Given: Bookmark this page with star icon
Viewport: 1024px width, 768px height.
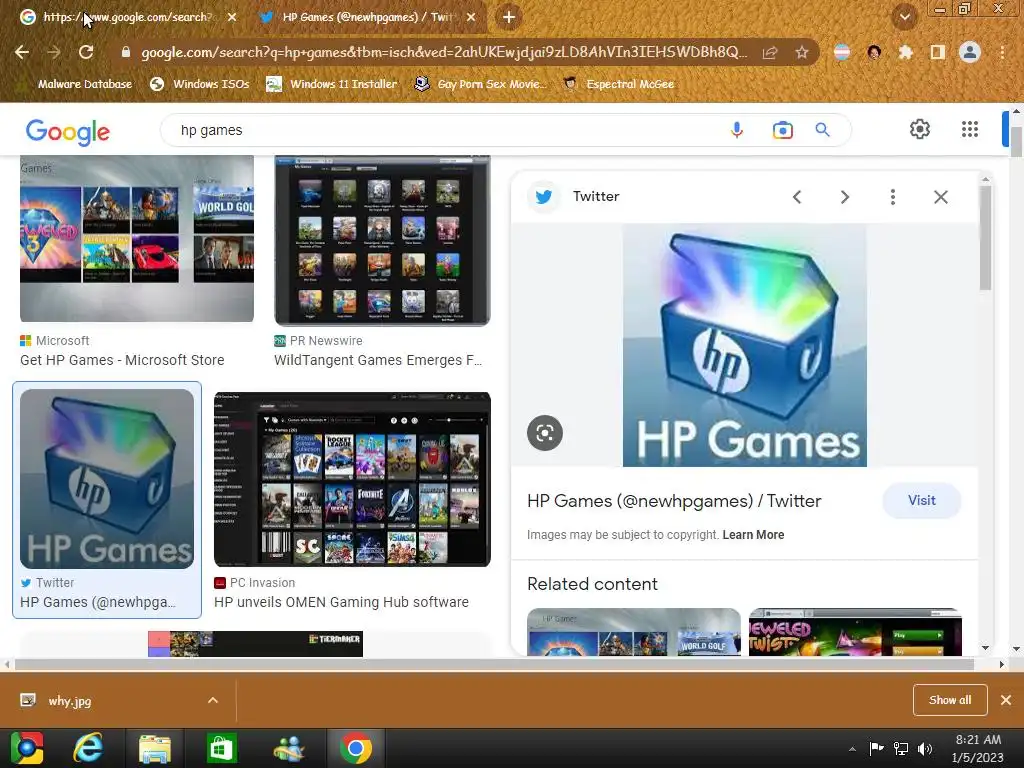Looking at the screenshot, I should click(802, 52).
